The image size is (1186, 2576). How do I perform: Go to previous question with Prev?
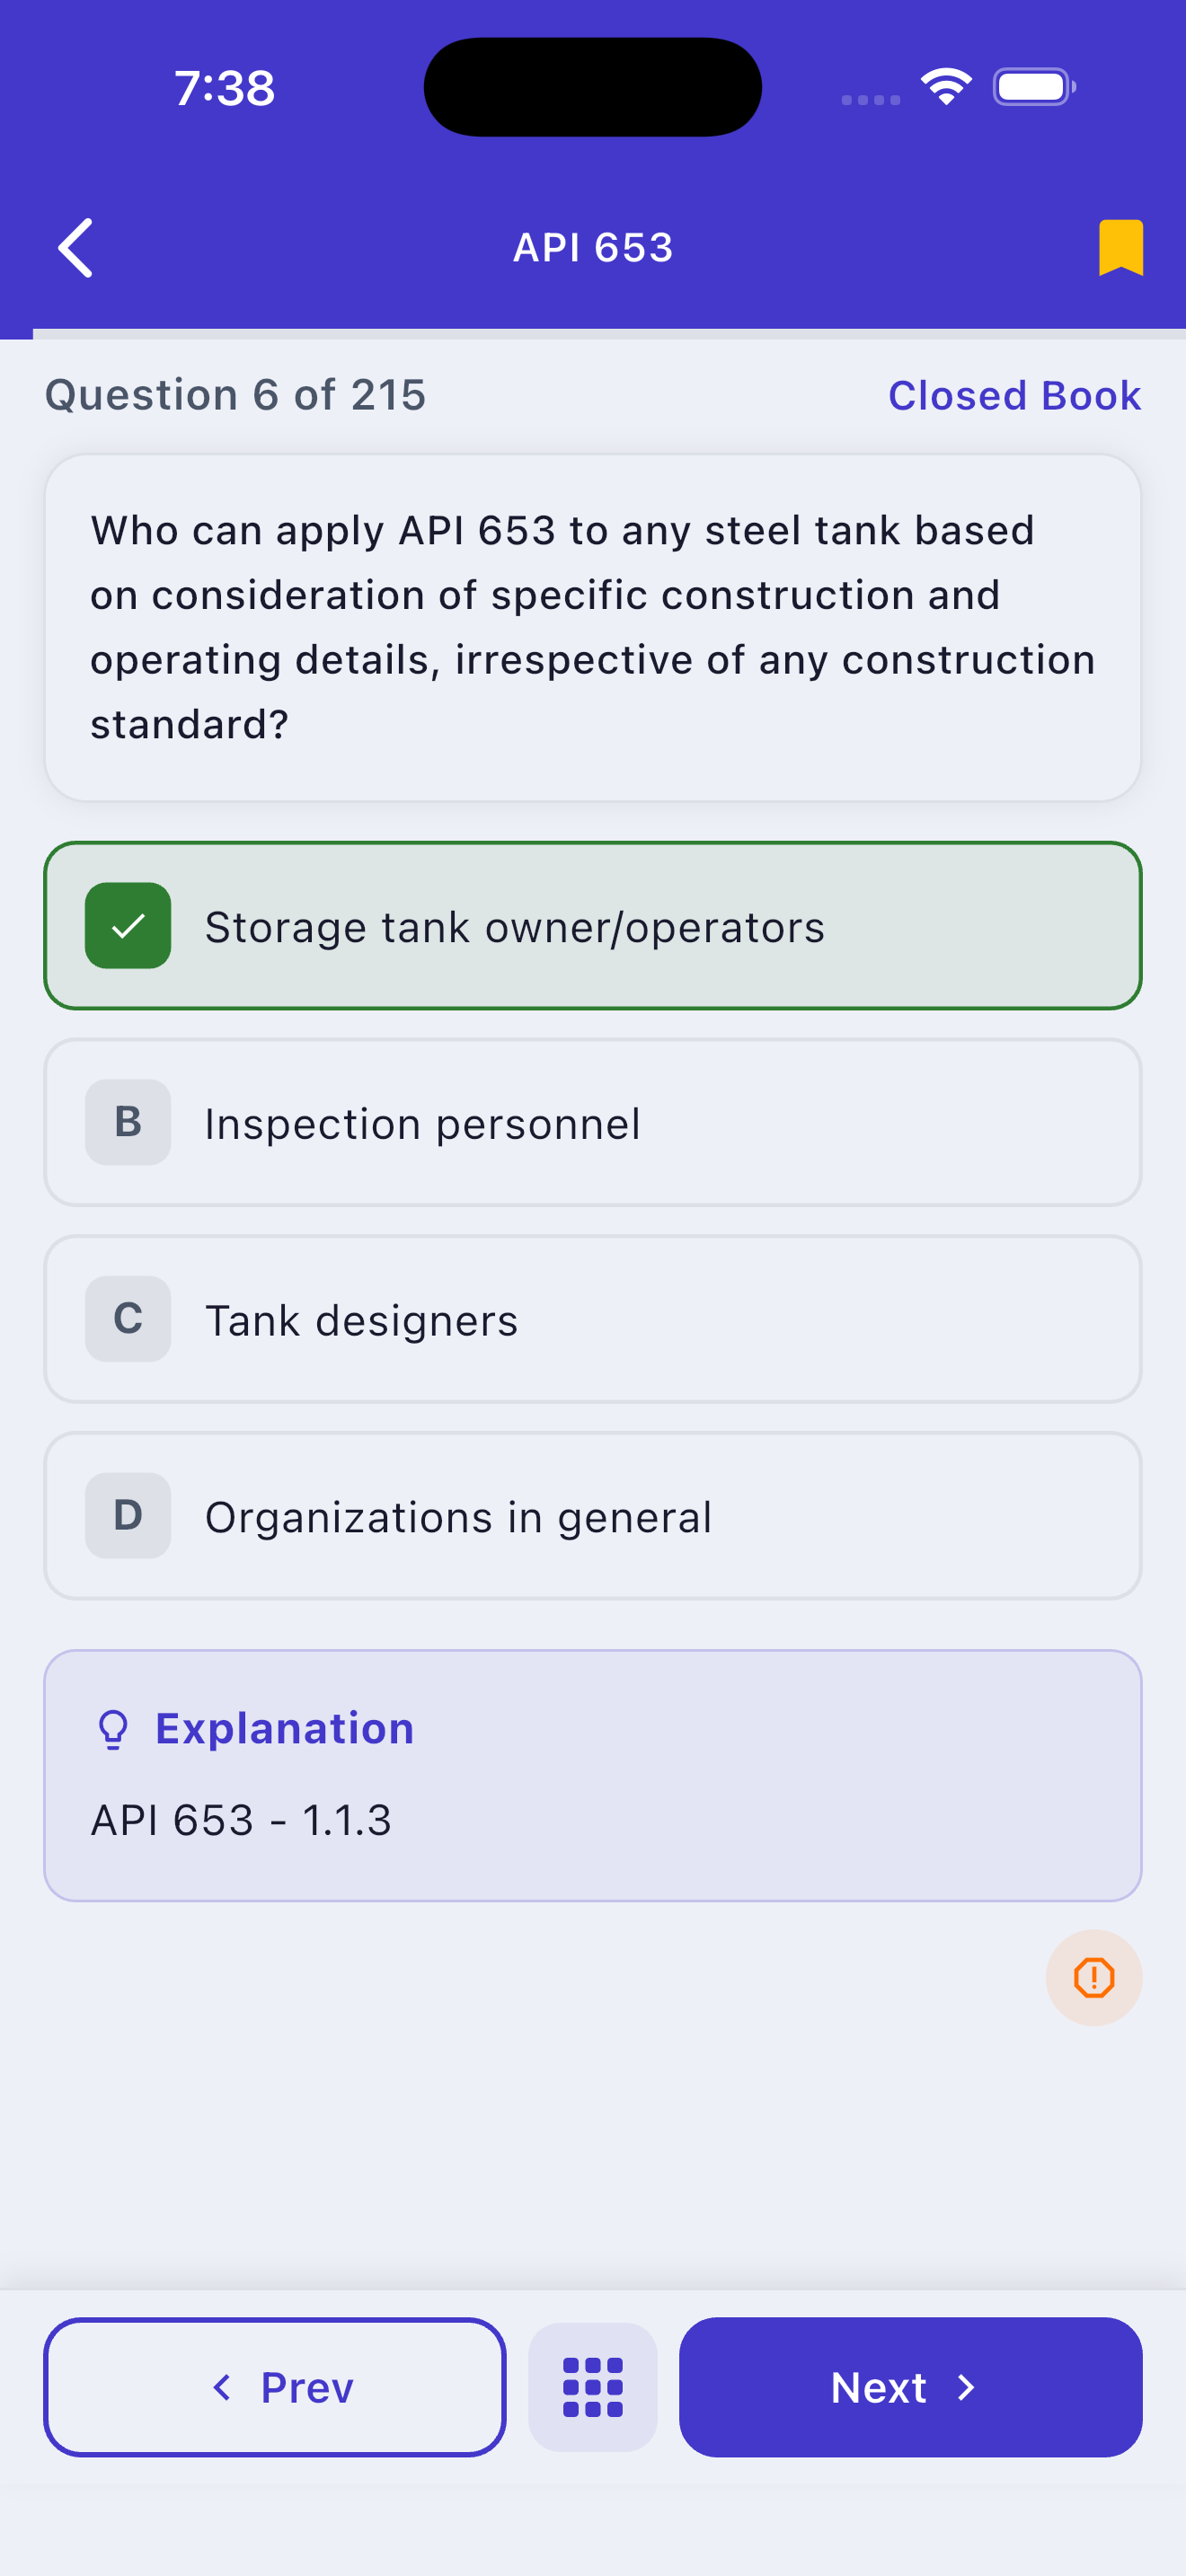[274, 2387]
